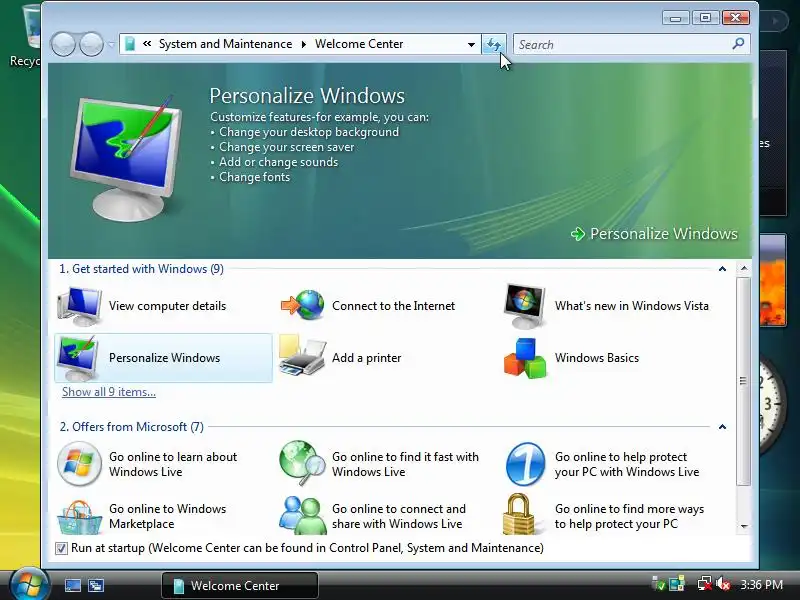Click Go online to connect and share text
This screenshot has height=600, width=800.
click(398, 516)
